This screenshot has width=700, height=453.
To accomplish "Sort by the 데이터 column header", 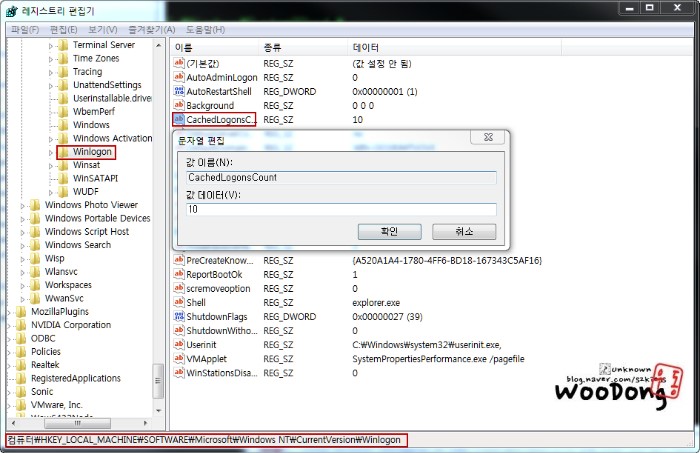I will pyautogui.click(x=454, y=47).
